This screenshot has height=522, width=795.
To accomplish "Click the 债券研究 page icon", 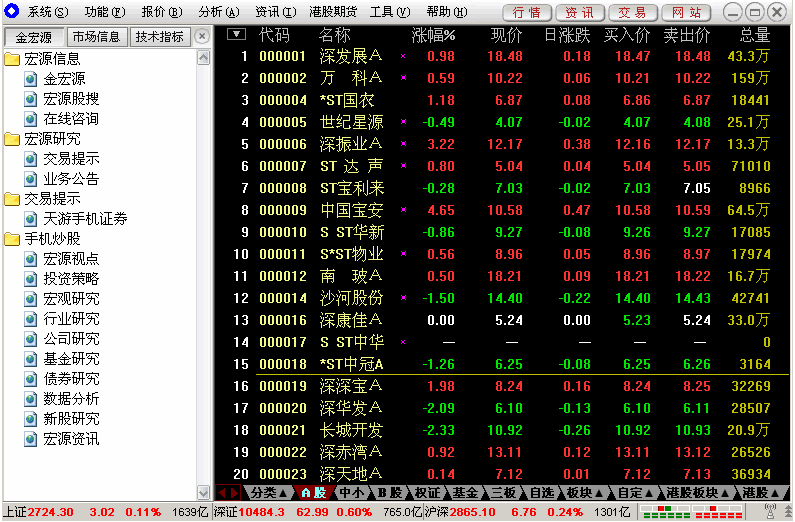I will coord(31,379).
